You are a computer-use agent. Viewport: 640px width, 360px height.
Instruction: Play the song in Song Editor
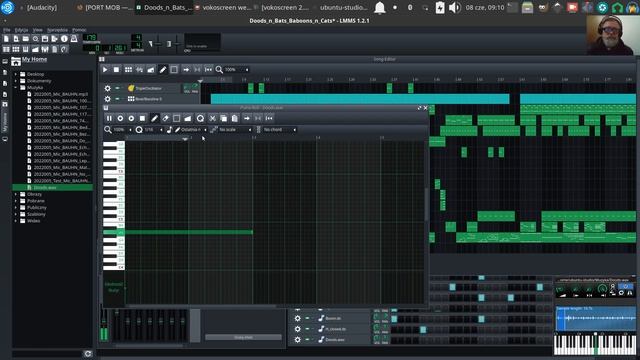[105, 70]
